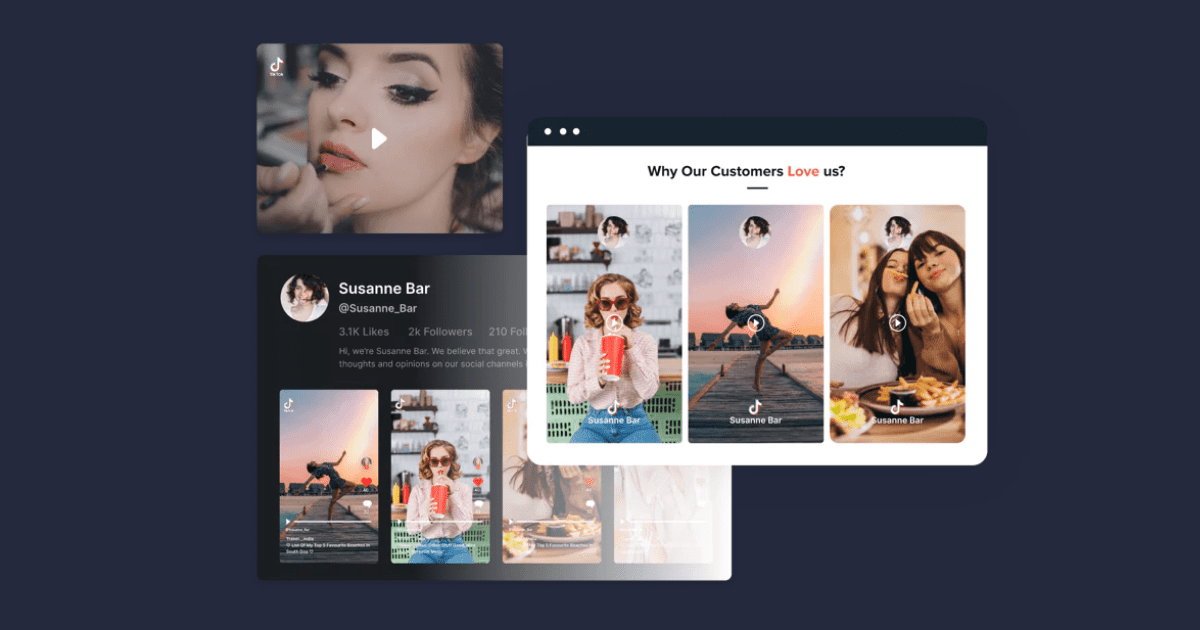Click the @Susanne_Bar username handle
1200x630 pixels.
(377, 309)
